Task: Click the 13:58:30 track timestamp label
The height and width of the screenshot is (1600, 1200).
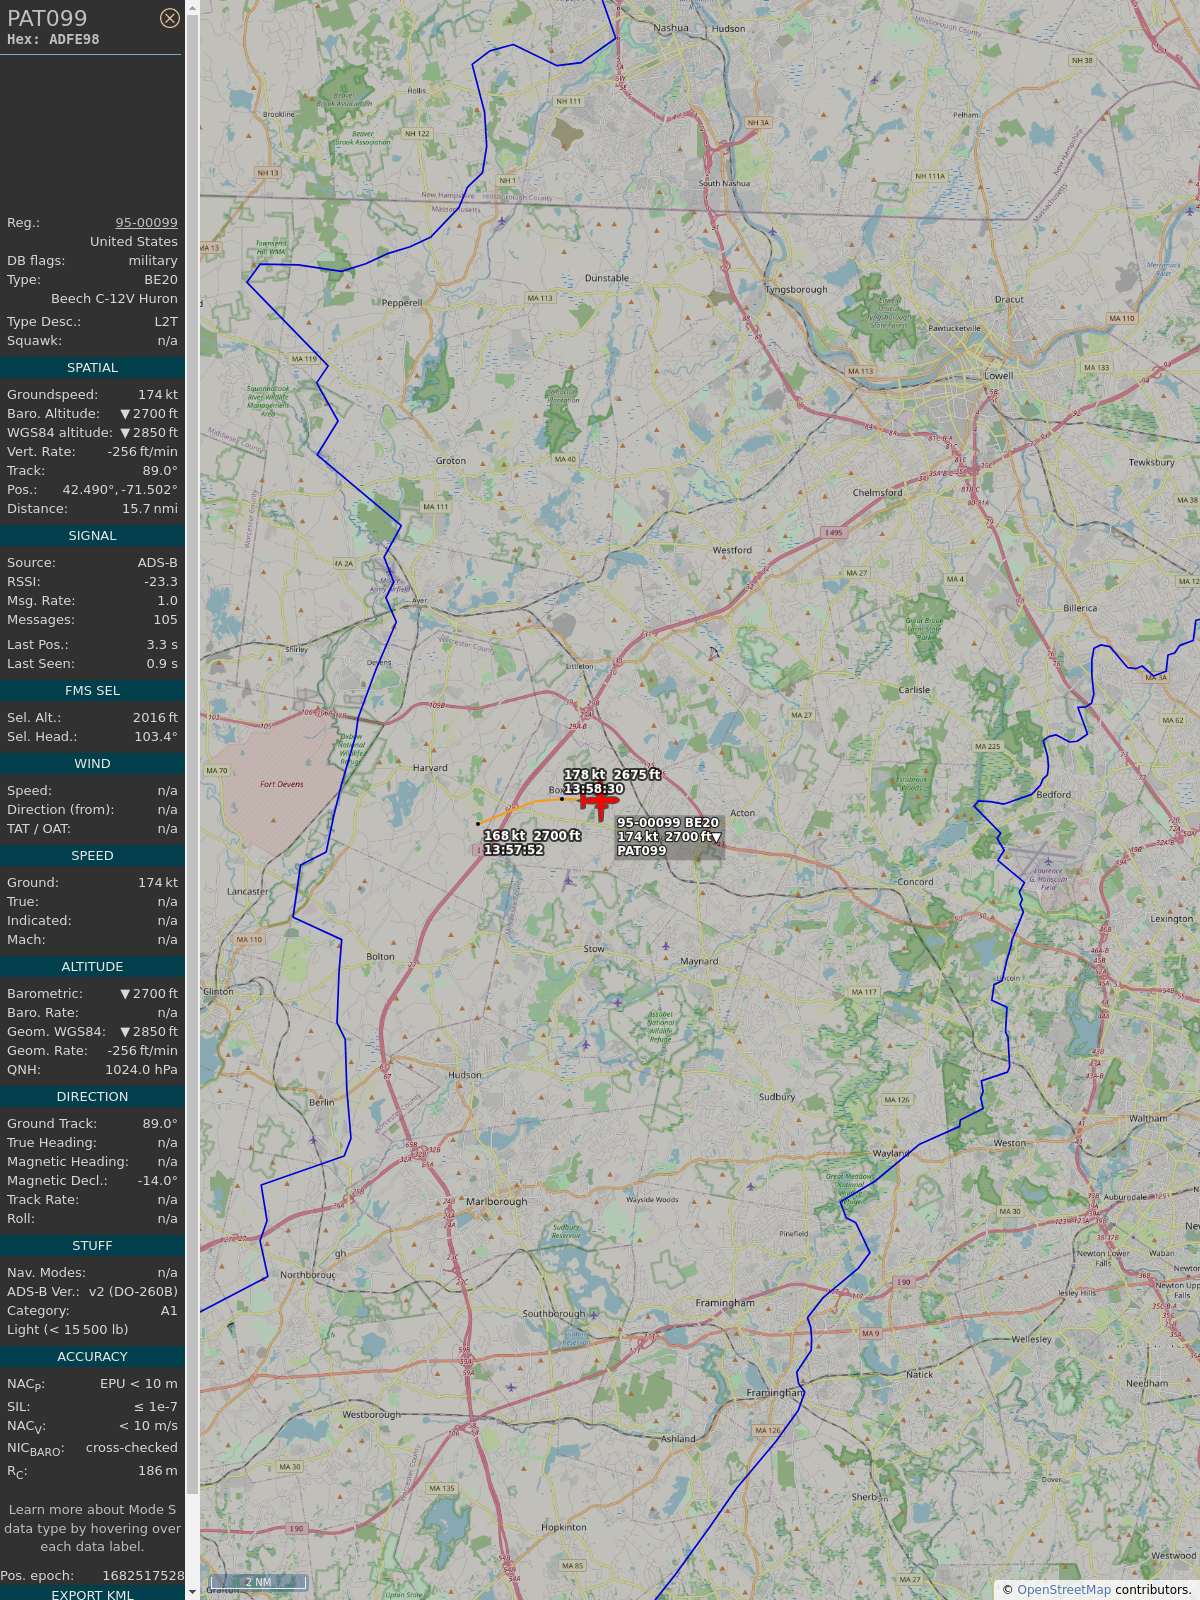Action: point(594,789)
